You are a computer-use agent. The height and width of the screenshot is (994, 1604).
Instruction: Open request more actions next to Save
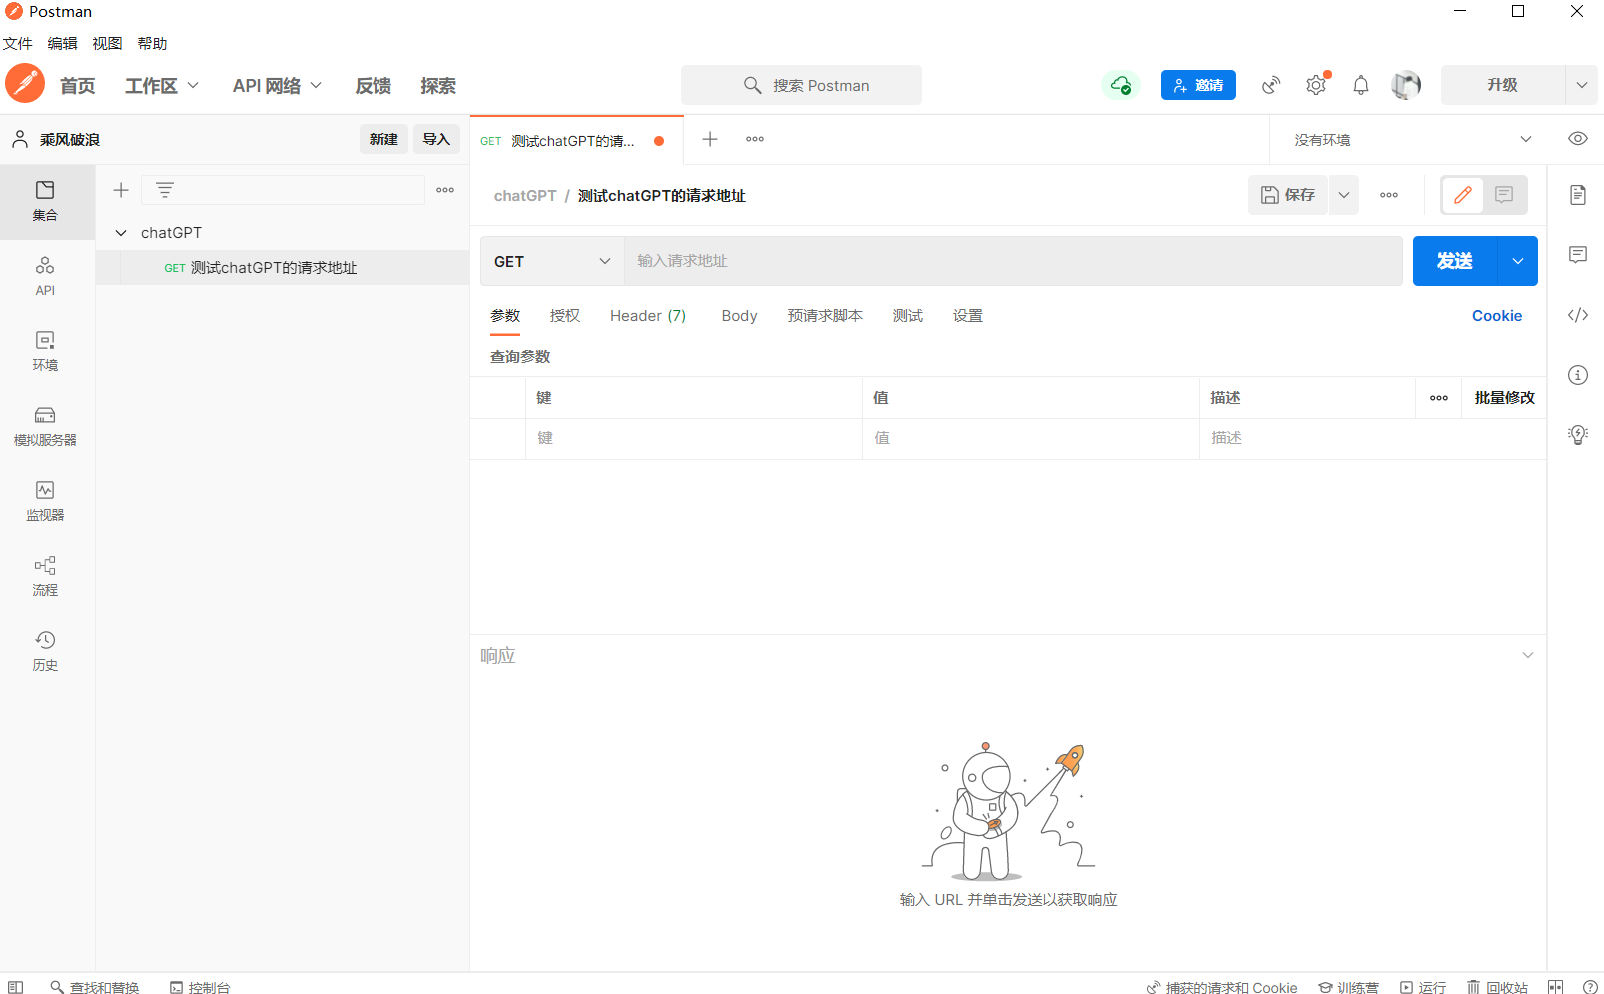(1389, 195)
